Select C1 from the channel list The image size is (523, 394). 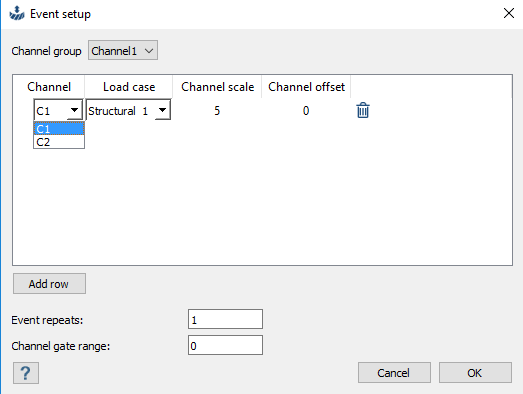point(59,129)
